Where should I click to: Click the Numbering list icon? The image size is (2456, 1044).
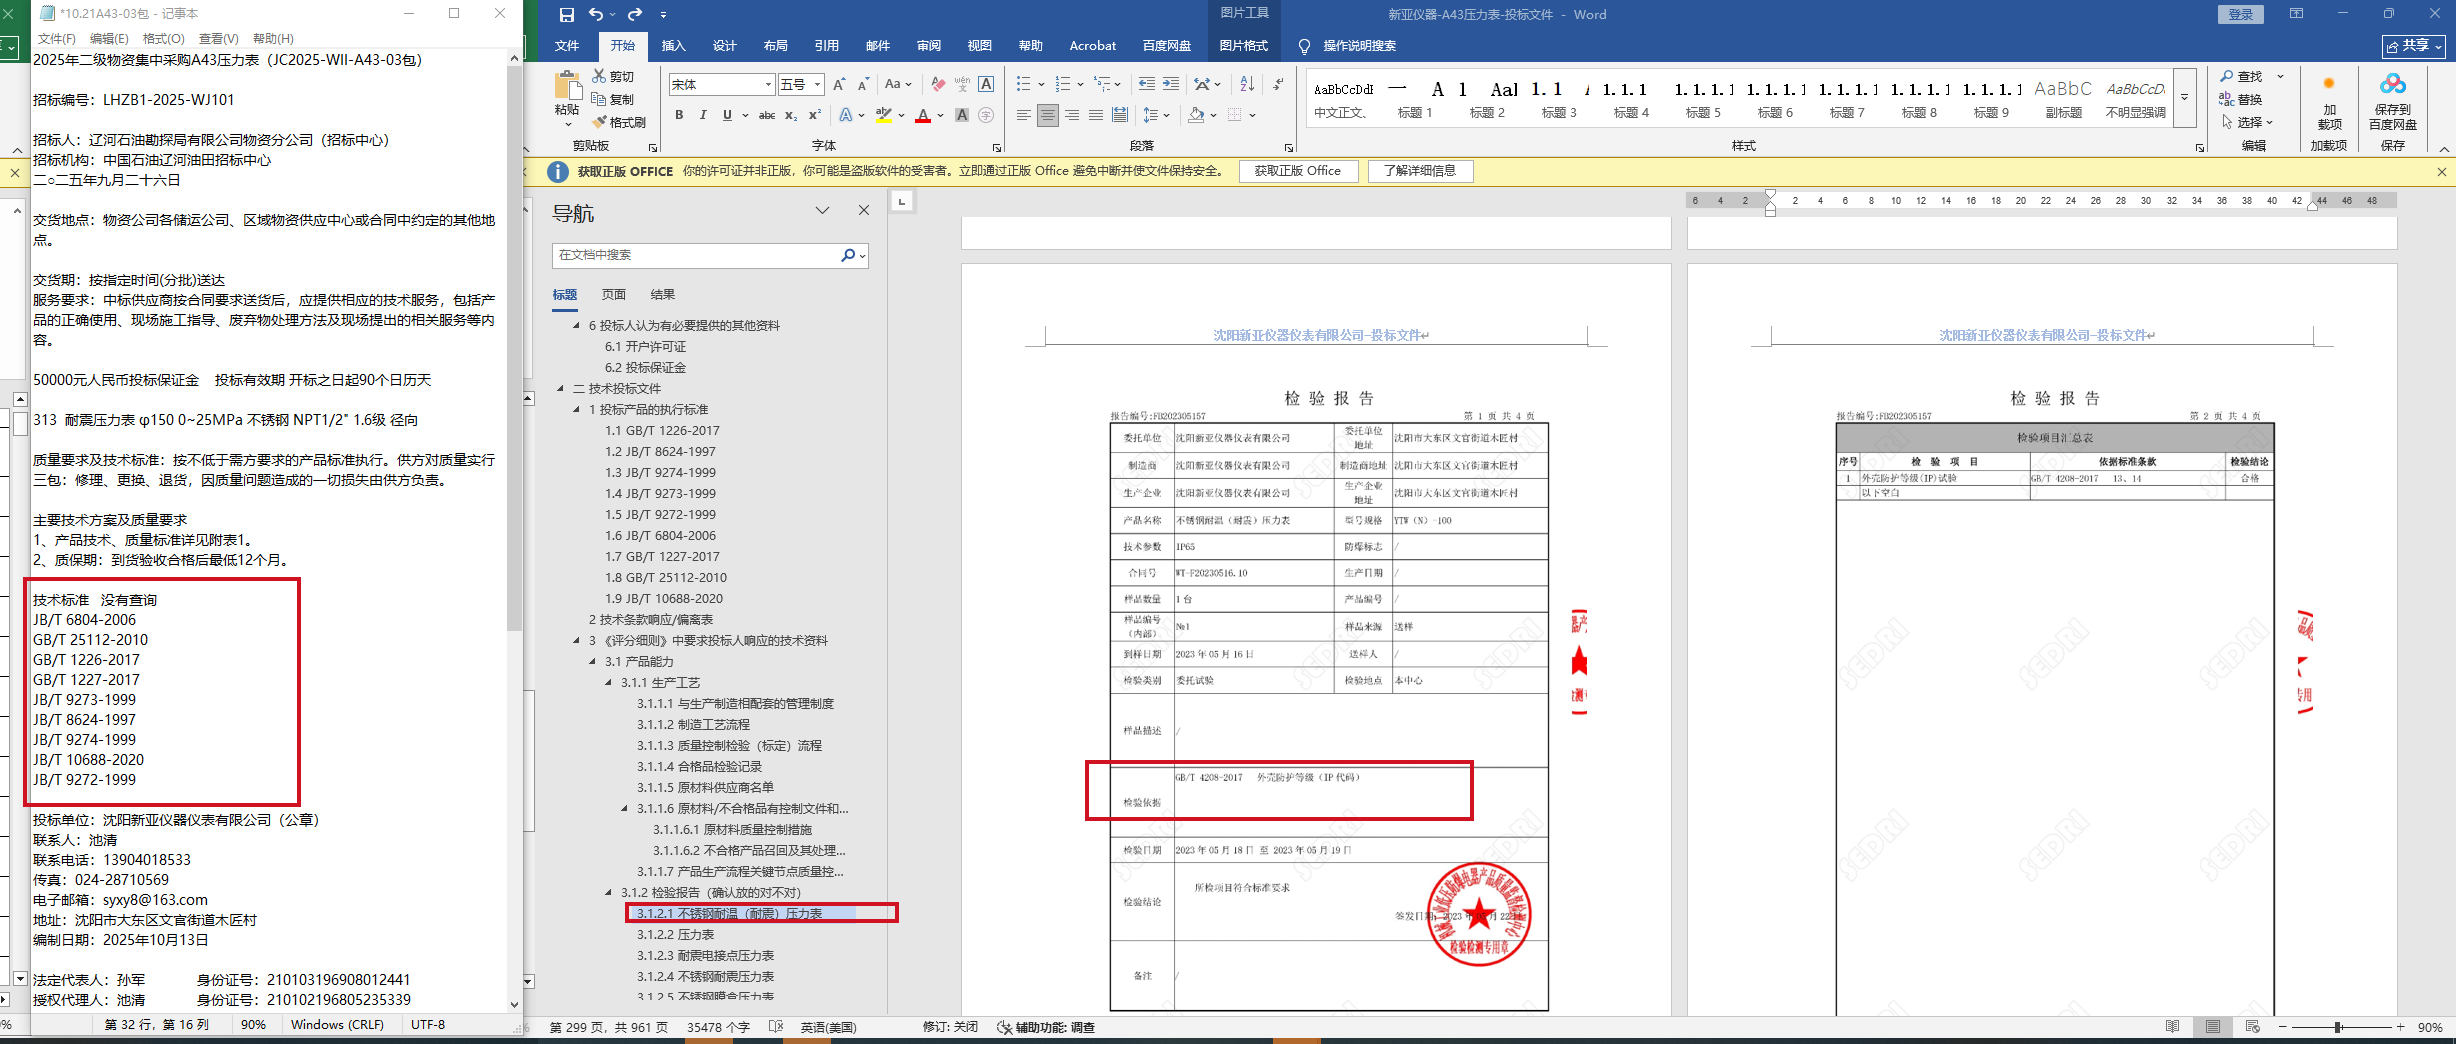[x=1063, y=84]
